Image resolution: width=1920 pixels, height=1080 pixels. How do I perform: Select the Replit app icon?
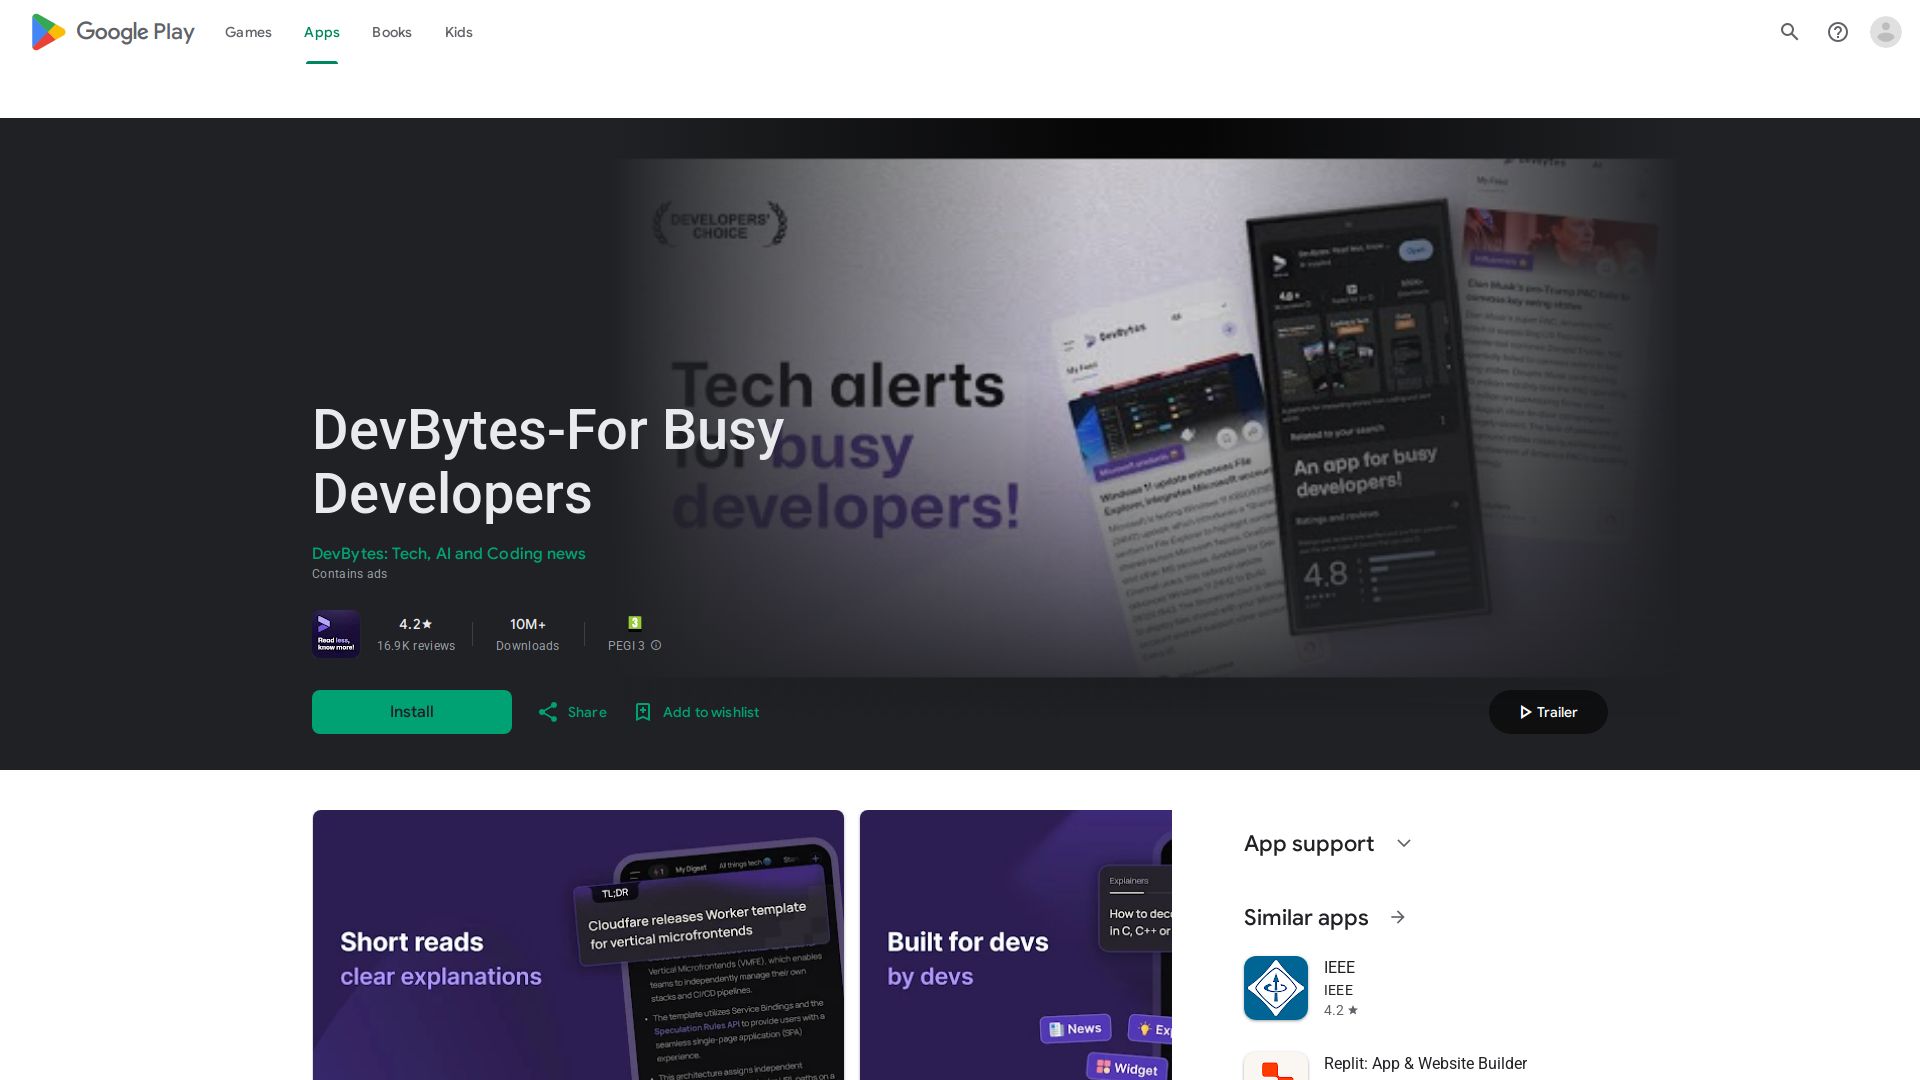[1275, 1070]
